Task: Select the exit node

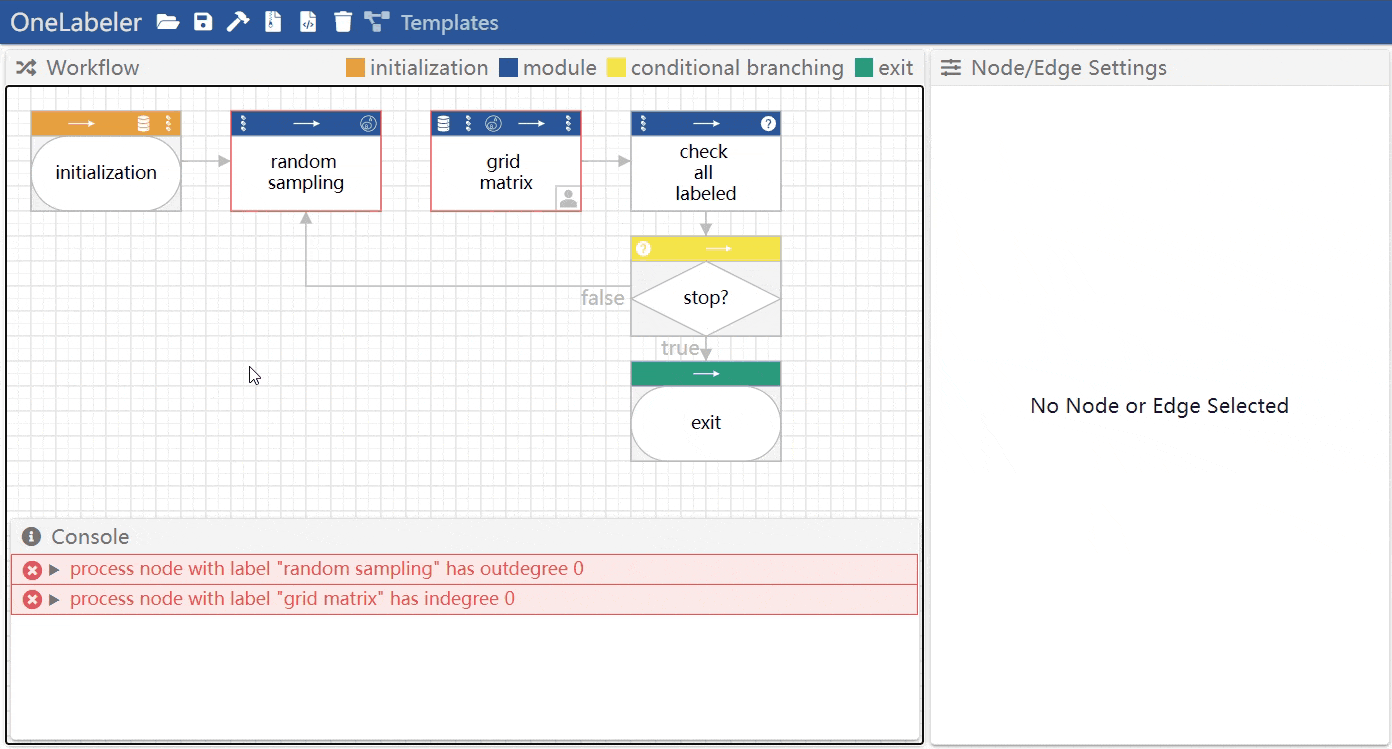Action: pos(706,423)
